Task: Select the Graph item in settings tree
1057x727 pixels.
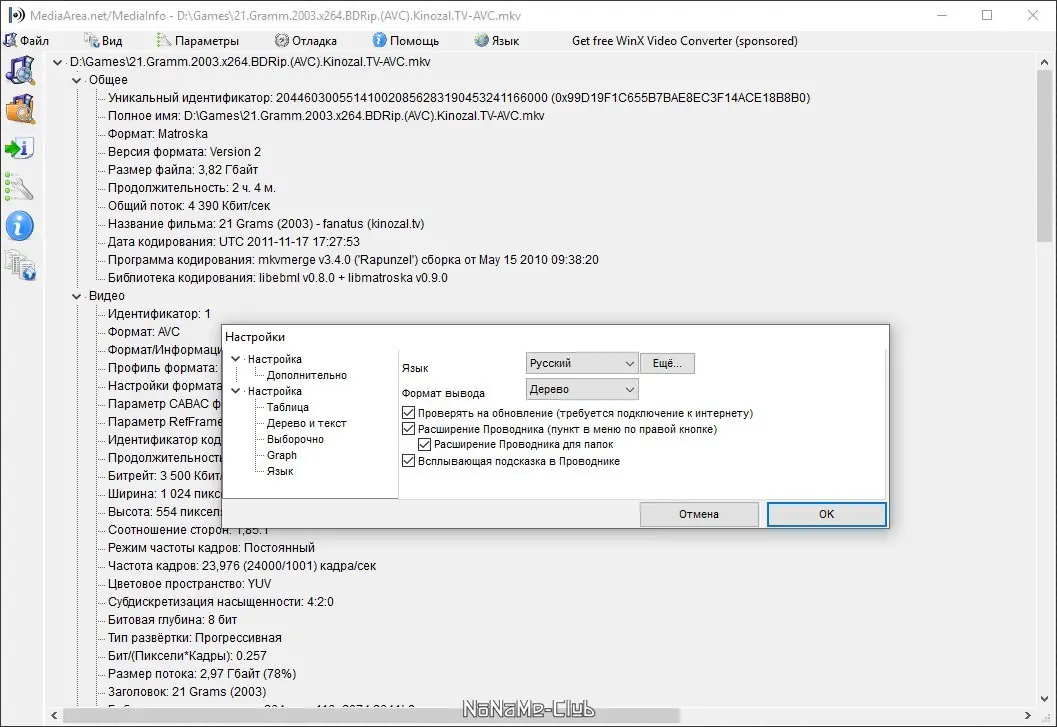Action: [x=282, y=455]
